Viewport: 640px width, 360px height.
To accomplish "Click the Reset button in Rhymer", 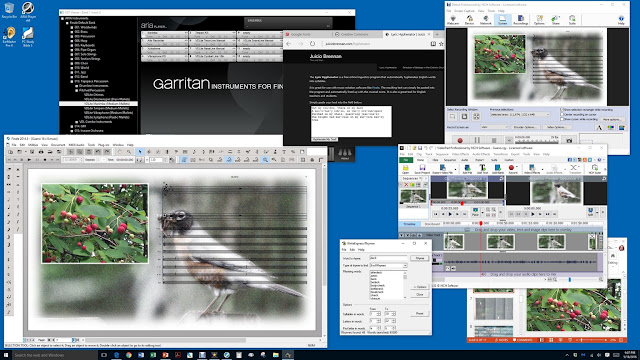I will (x=420, y=313).
